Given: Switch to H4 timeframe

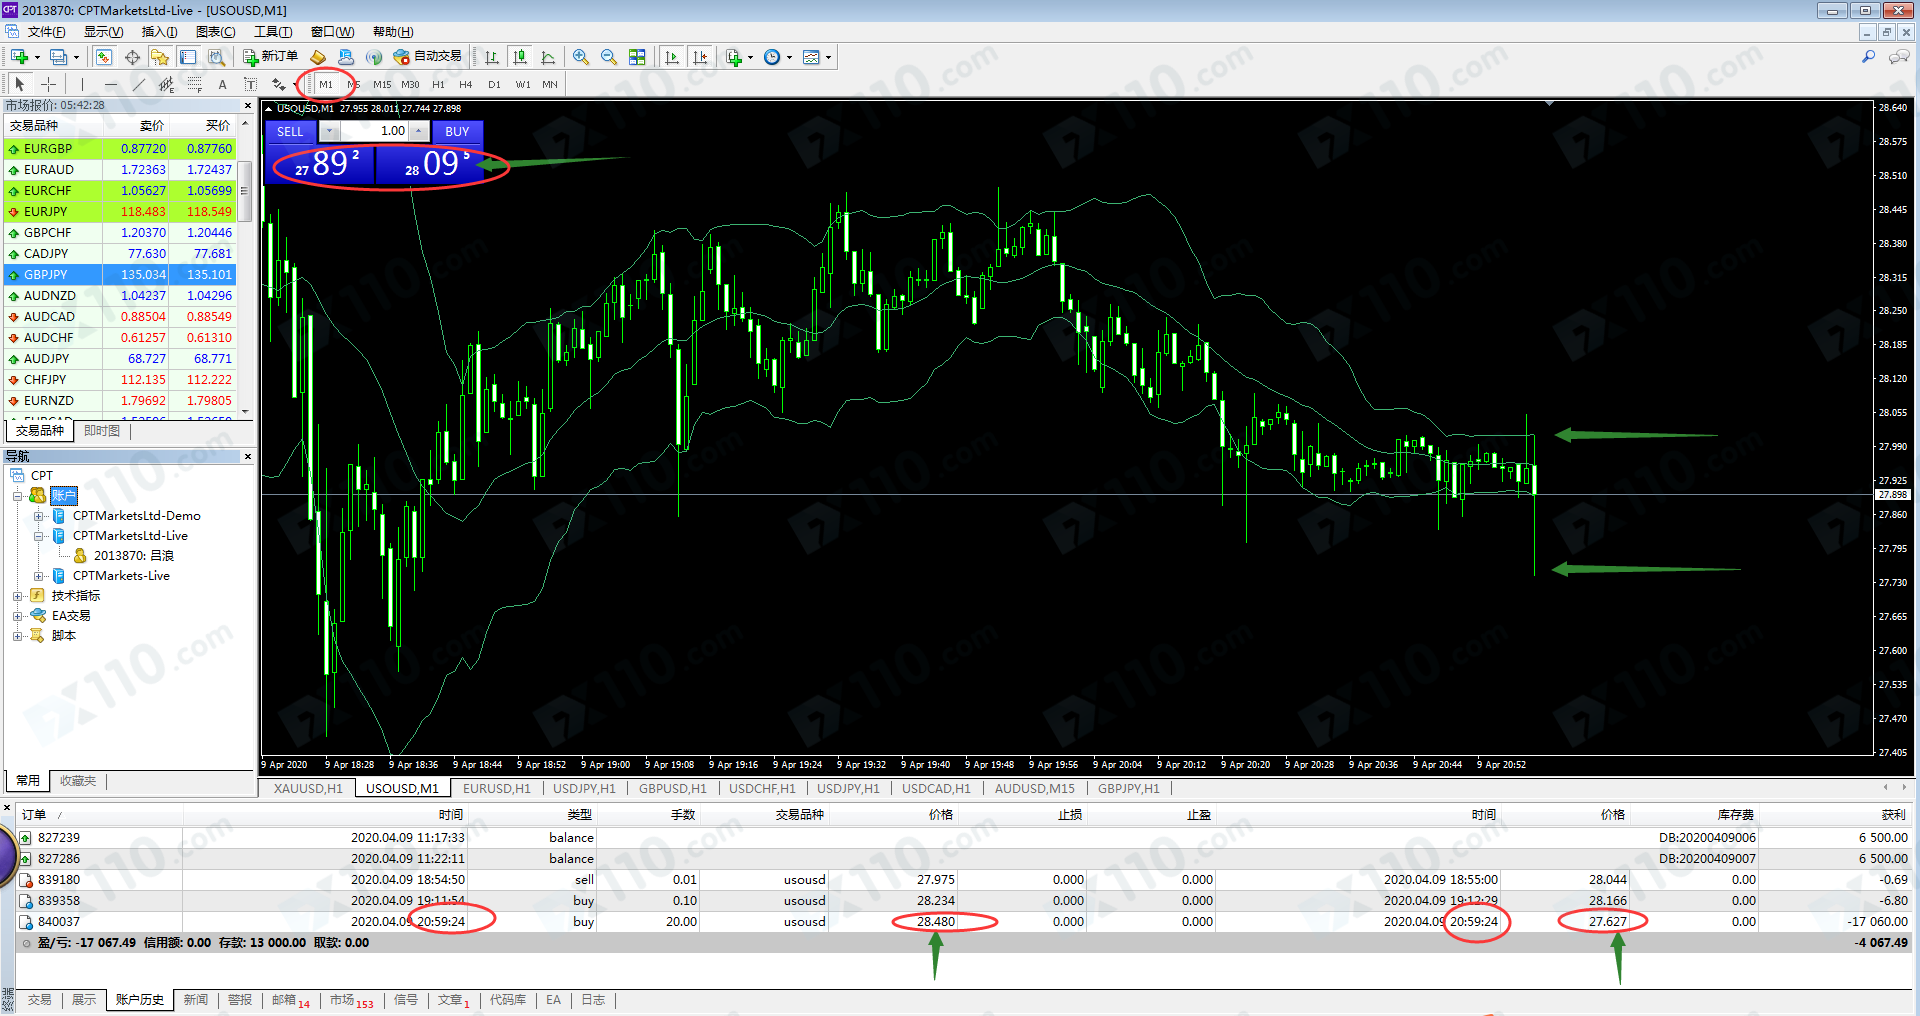Looking at the screenshot, I should (x=466, y=84).
